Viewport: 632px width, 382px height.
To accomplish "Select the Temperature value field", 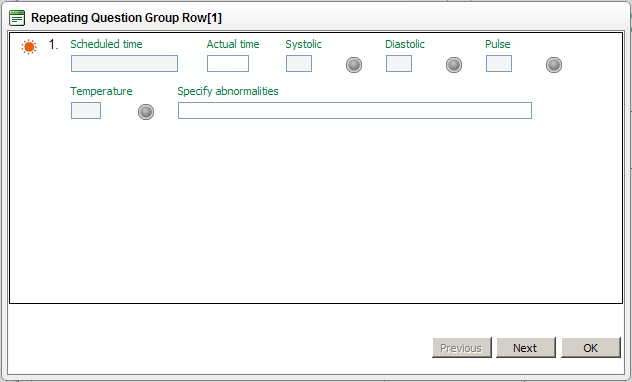I will click(x=86, y=110).
